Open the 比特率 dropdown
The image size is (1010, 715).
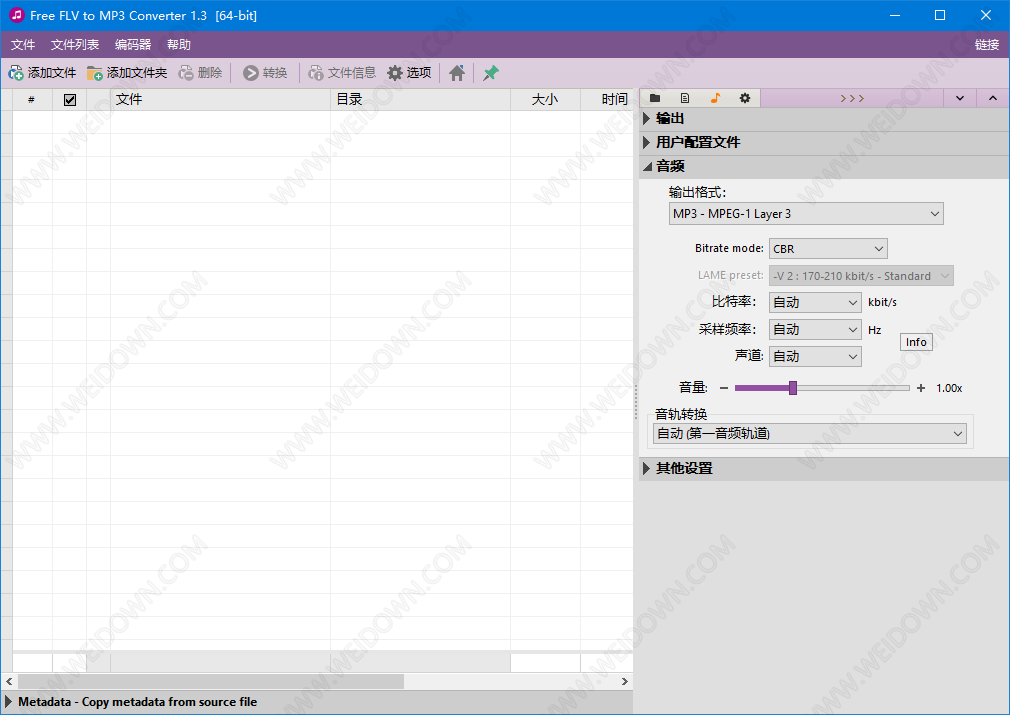[x=815, y=302]
